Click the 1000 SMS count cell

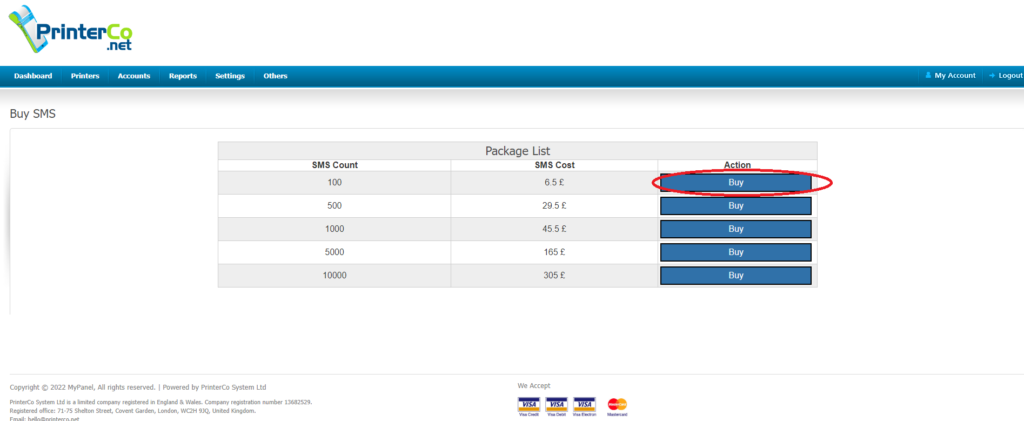point(334,229)
